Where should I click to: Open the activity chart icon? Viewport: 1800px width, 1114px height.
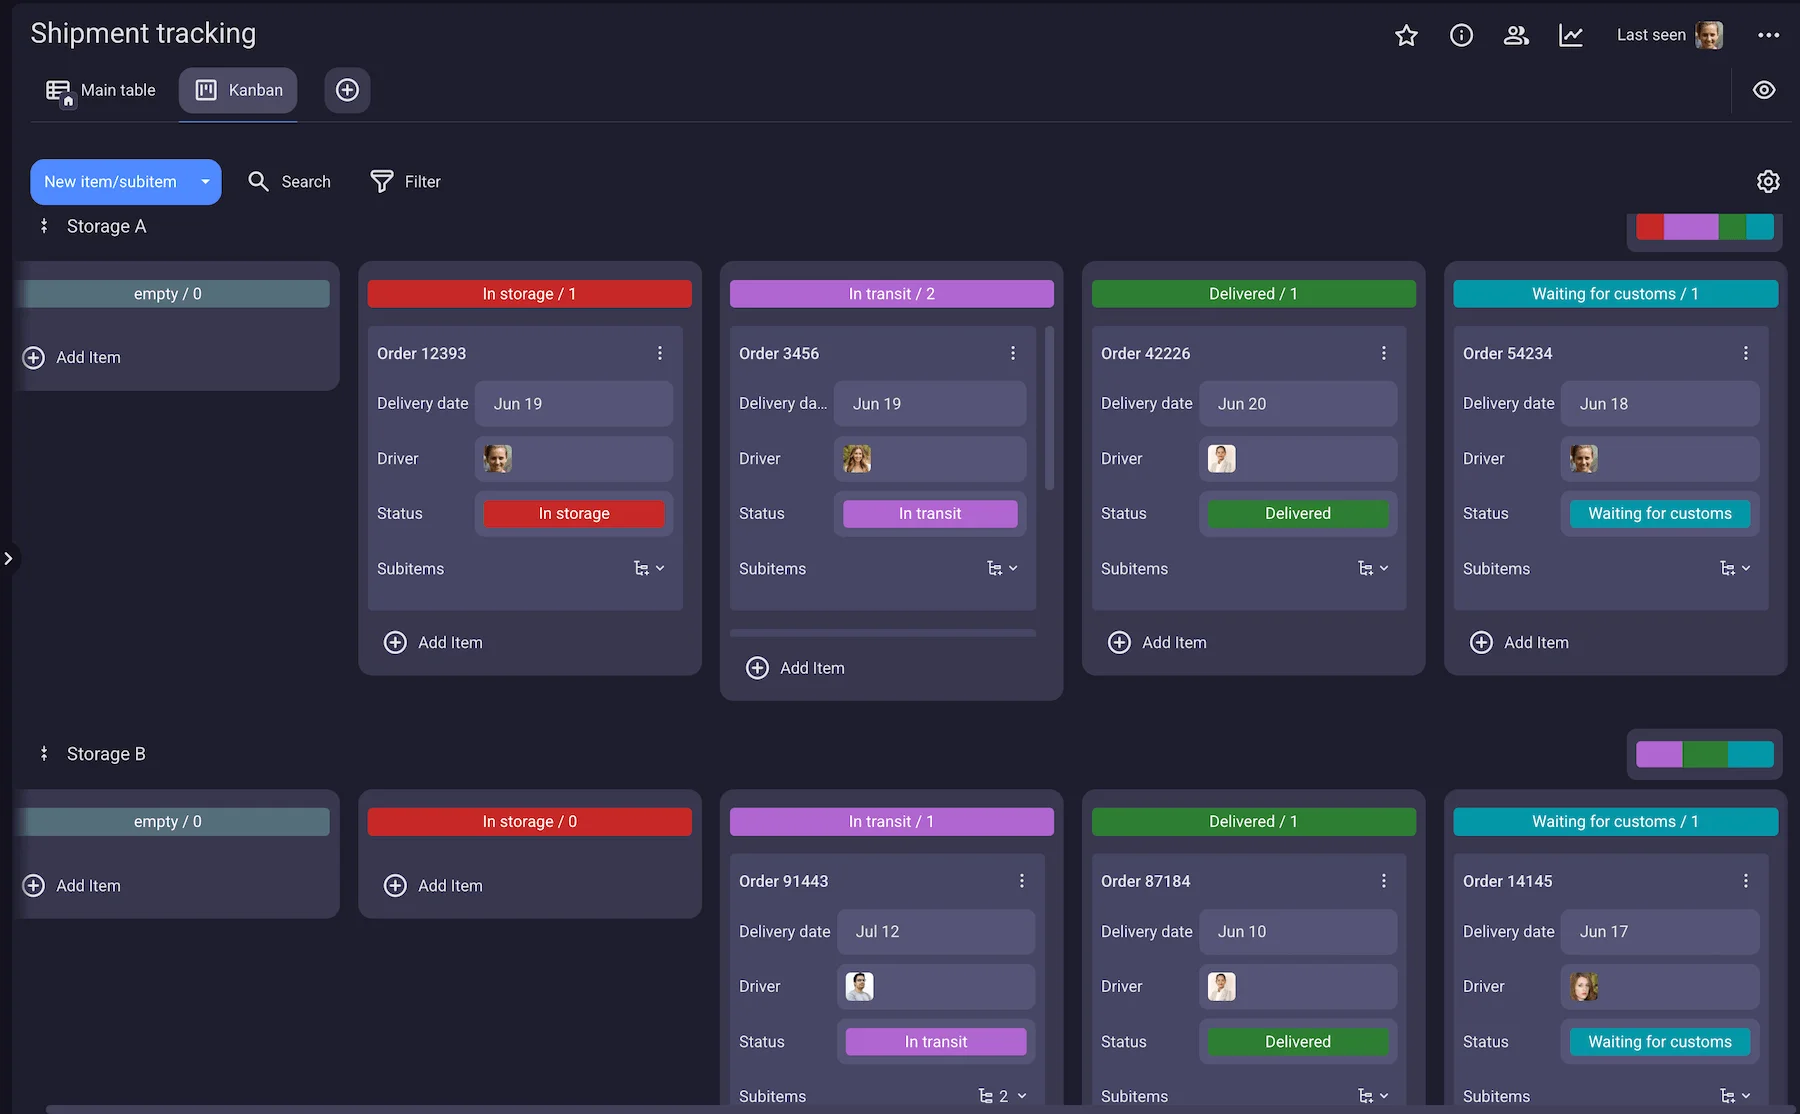click(1571, 35)
